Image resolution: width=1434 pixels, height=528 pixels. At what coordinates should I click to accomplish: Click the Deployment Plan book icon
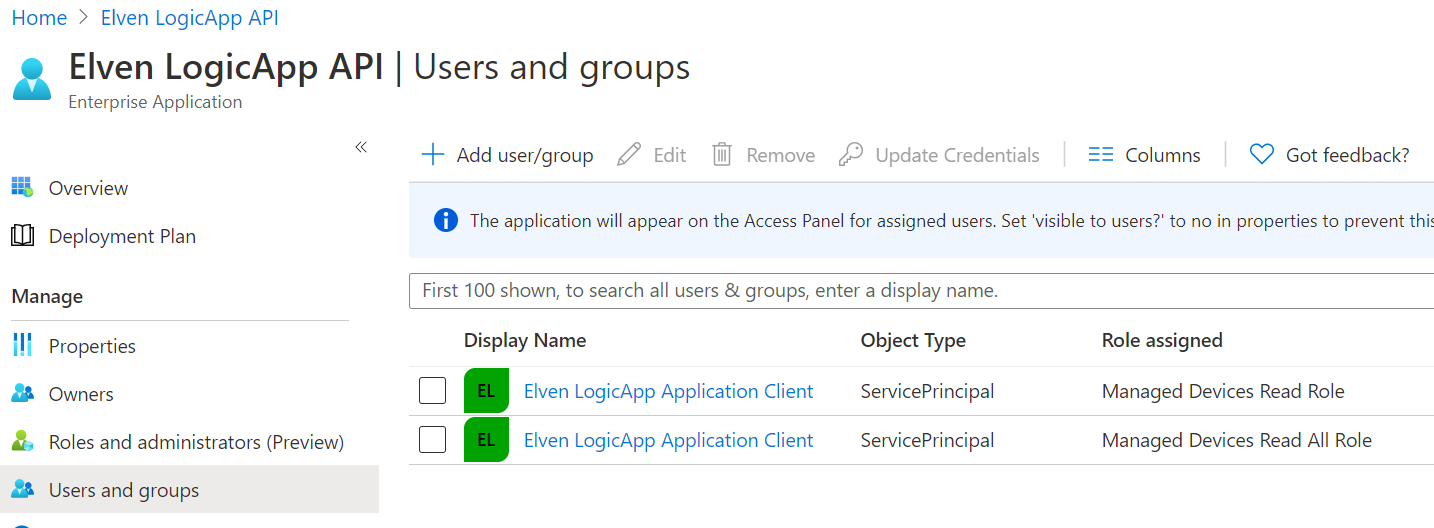(22, 236)
